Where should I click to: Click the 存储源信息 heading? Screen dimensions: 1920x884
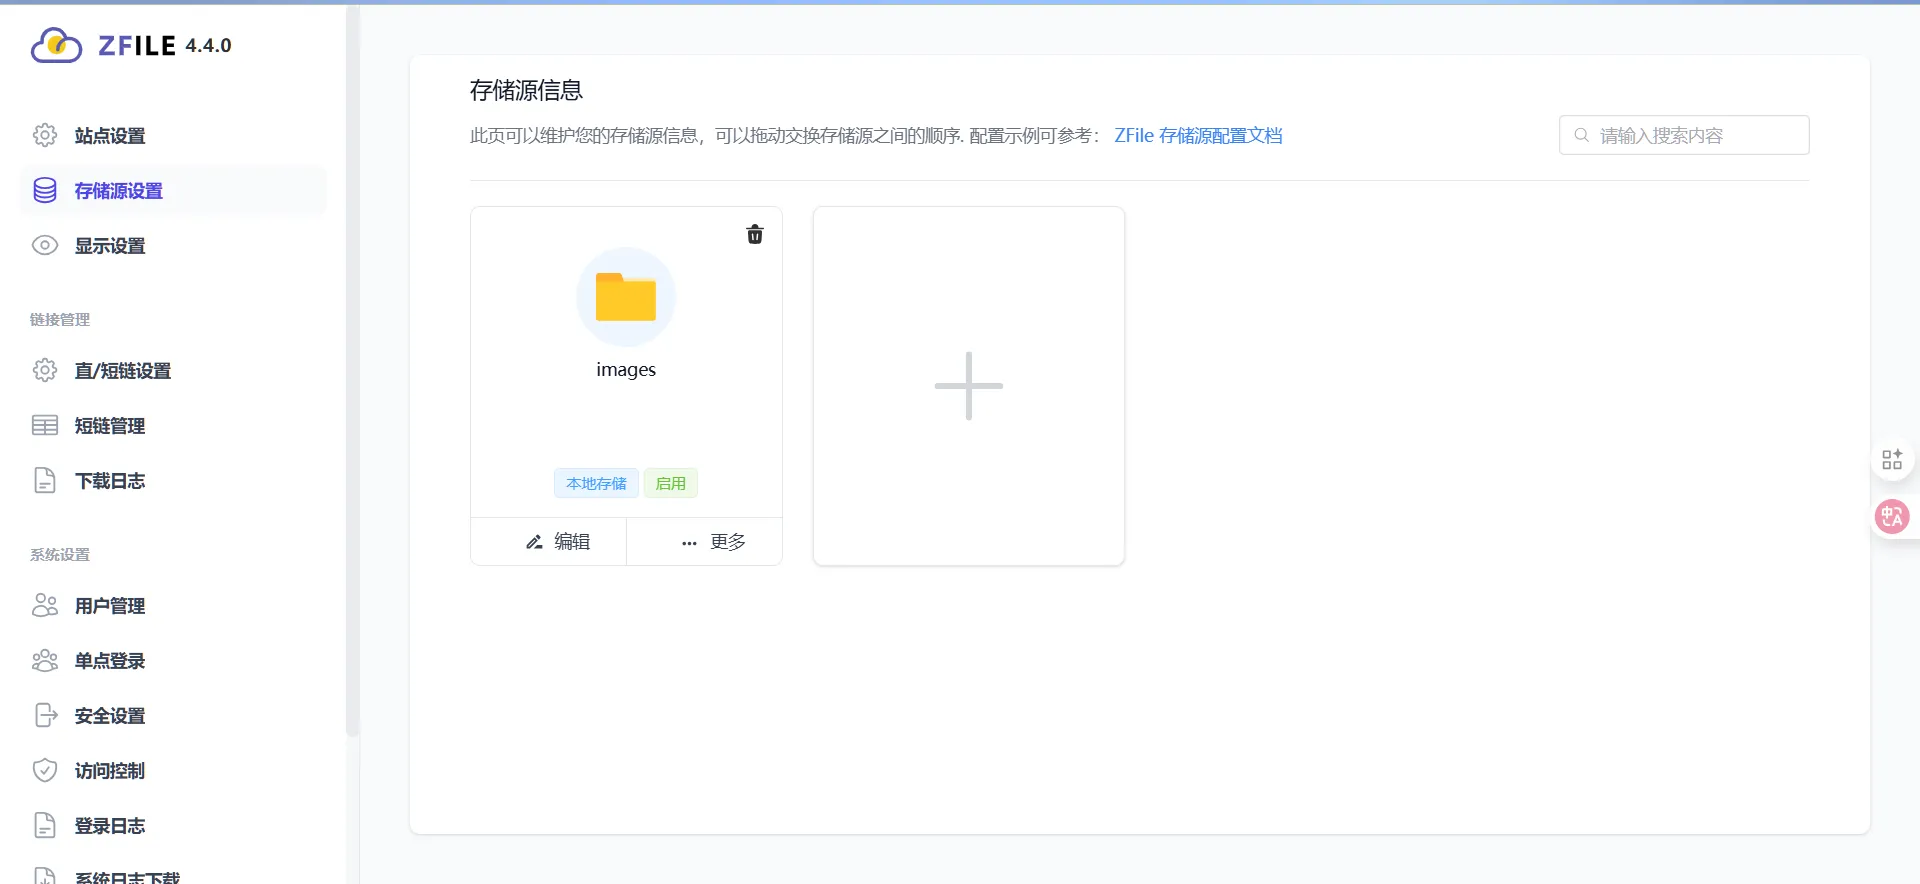526,90
